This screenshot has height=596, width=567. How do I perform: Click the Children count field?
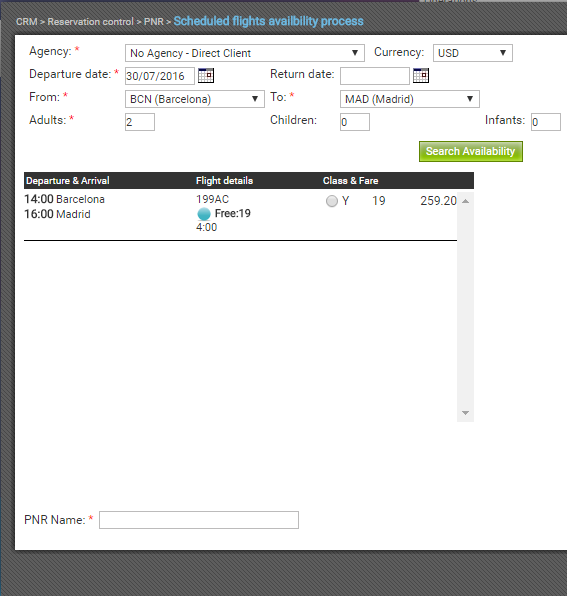point(355,122)
